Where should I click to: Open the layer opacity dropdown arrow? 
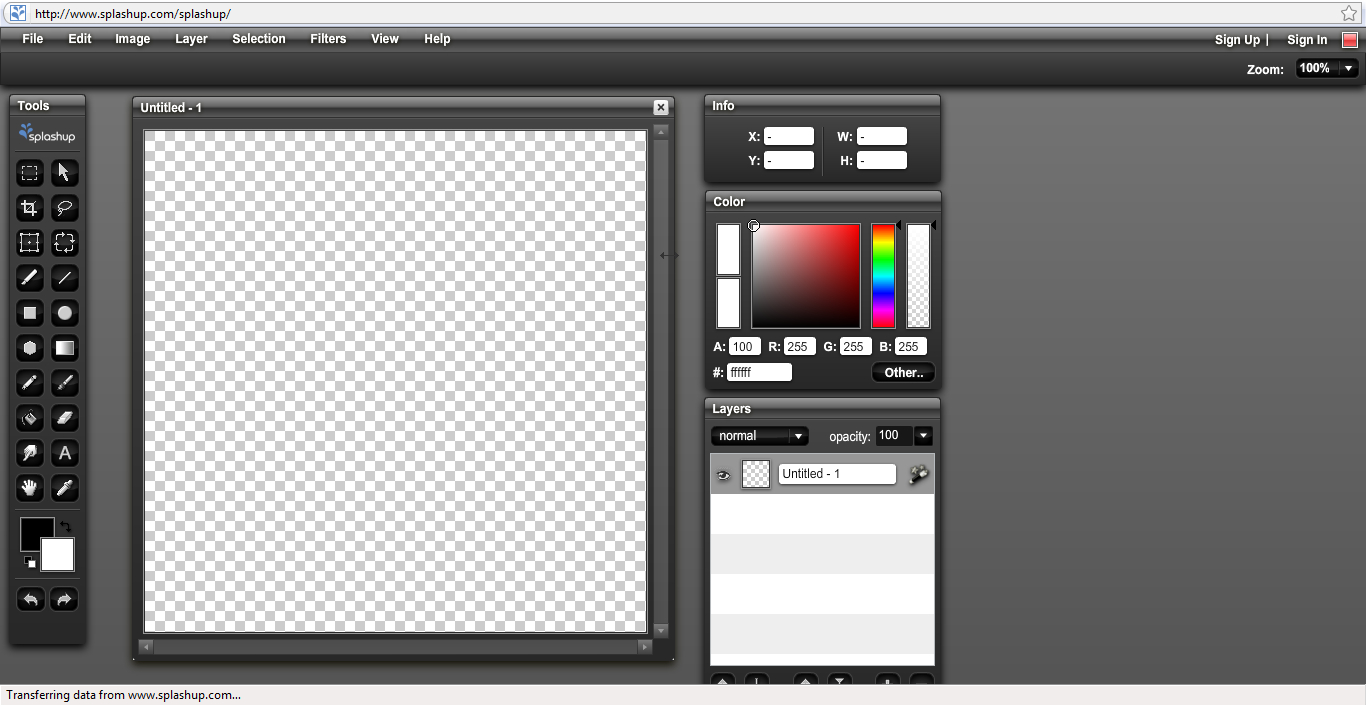click(x=923, y=436)
